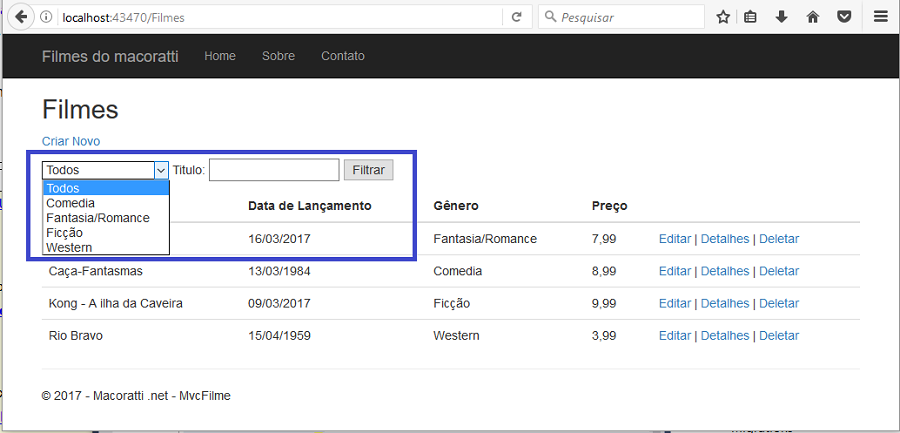Screen dimensions: 900x433
Task: Open the Sobre navigation item
Action: 278,56
